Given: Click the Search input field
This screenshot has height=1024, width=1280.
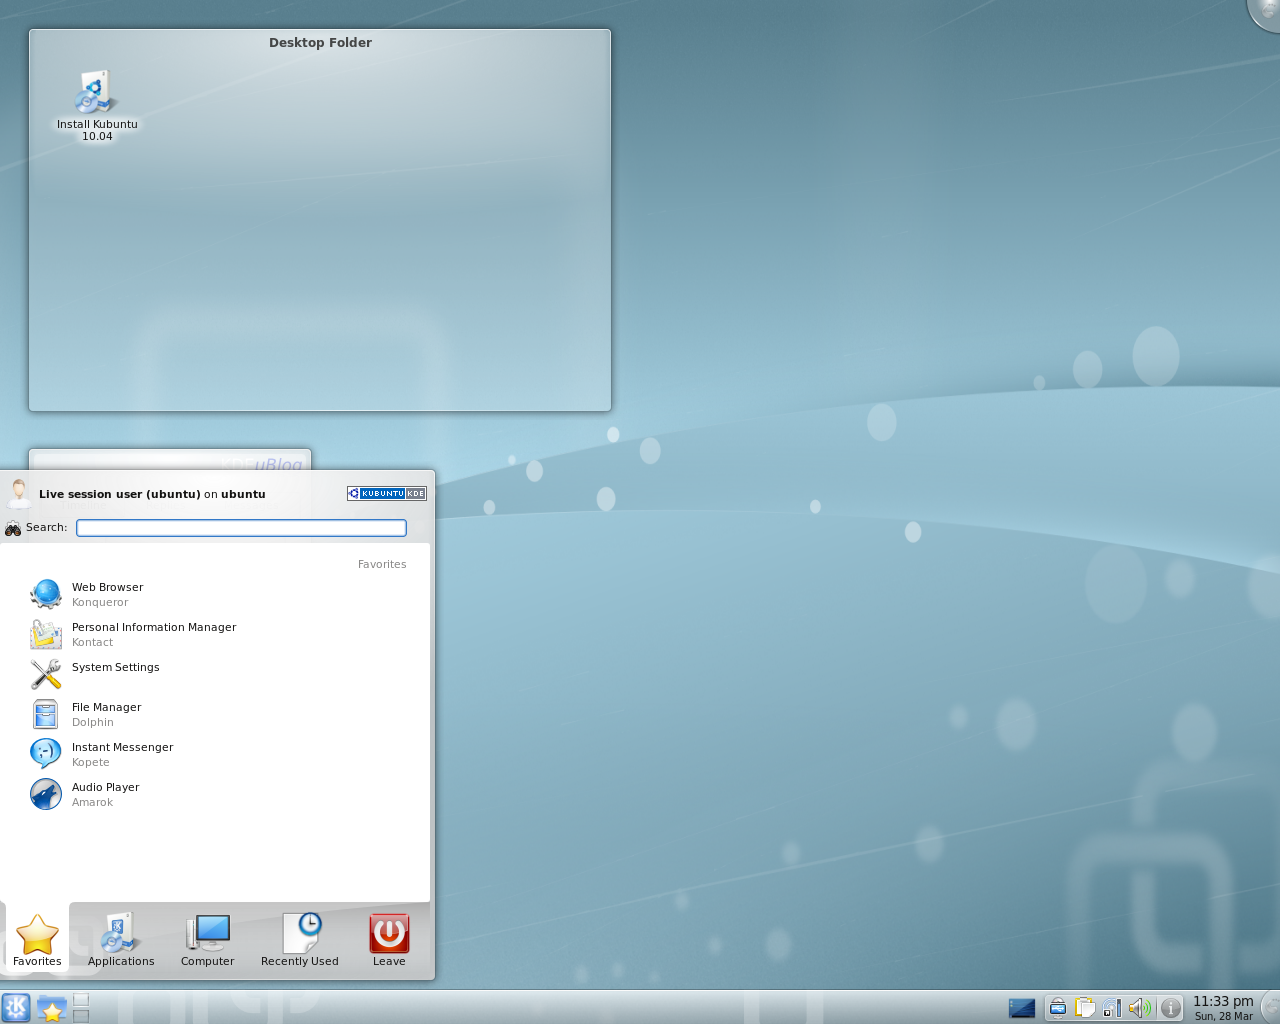Looking at the screenshot, I should [x=241, y=528].
